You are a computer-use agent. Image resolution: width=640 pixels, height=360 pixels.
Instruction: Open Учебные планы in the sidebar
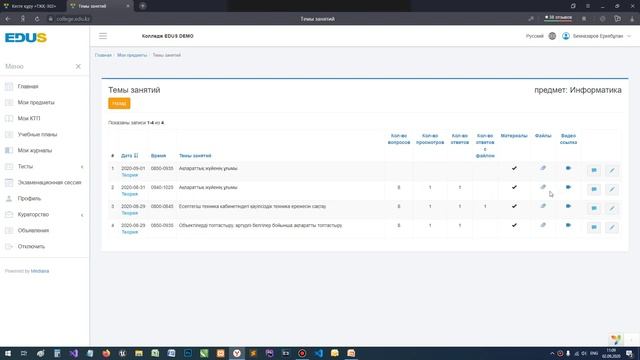(x=37, y=134)
